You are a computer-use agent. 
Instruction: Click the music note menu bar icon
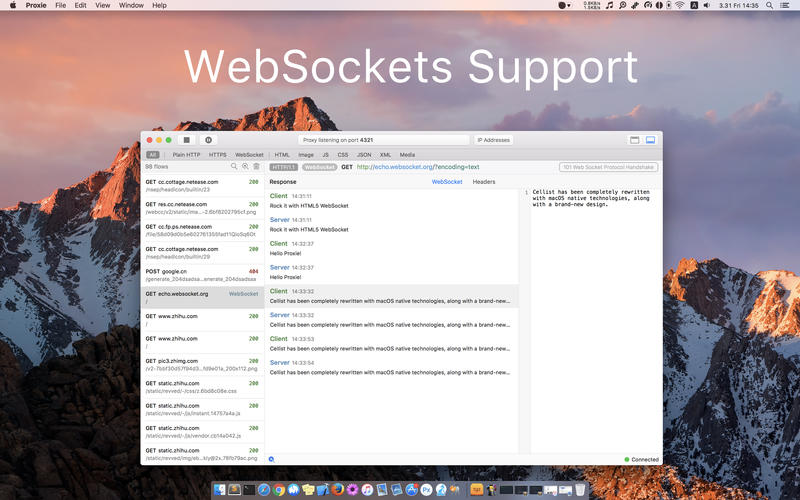point(609,5)
